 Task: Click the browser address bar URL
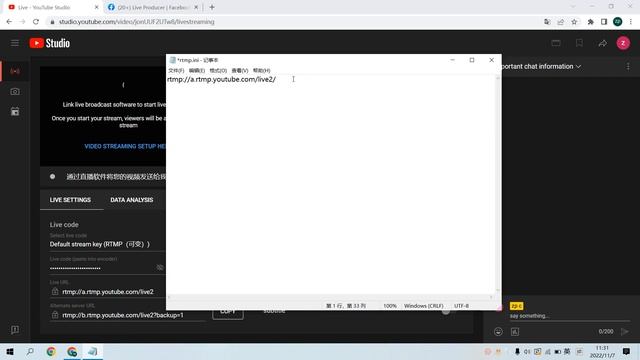pyautogui.click(x=137, y=22)
